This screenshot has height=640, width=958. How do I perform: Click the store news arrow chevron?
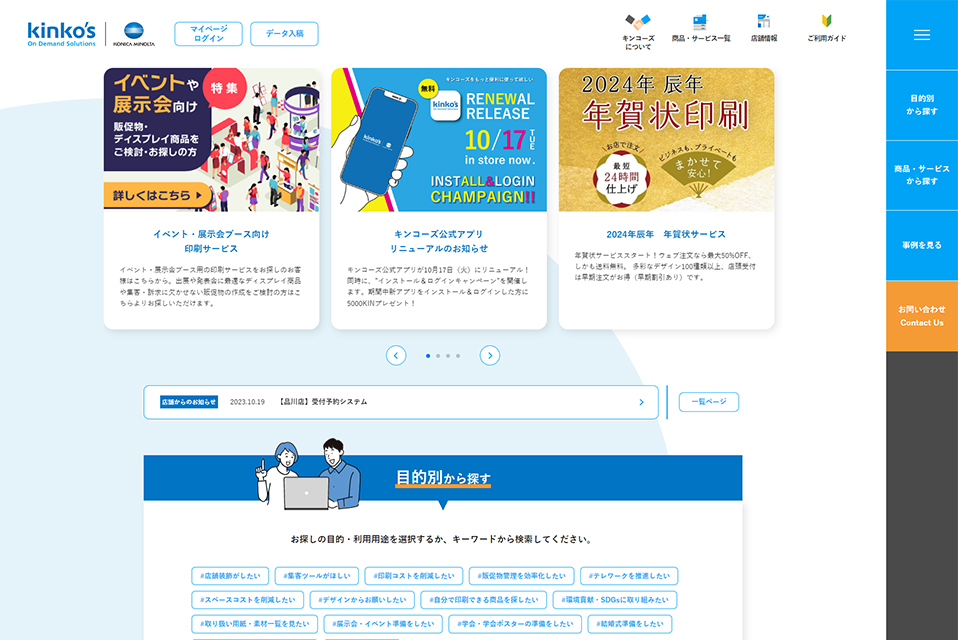tap(641, 402)
